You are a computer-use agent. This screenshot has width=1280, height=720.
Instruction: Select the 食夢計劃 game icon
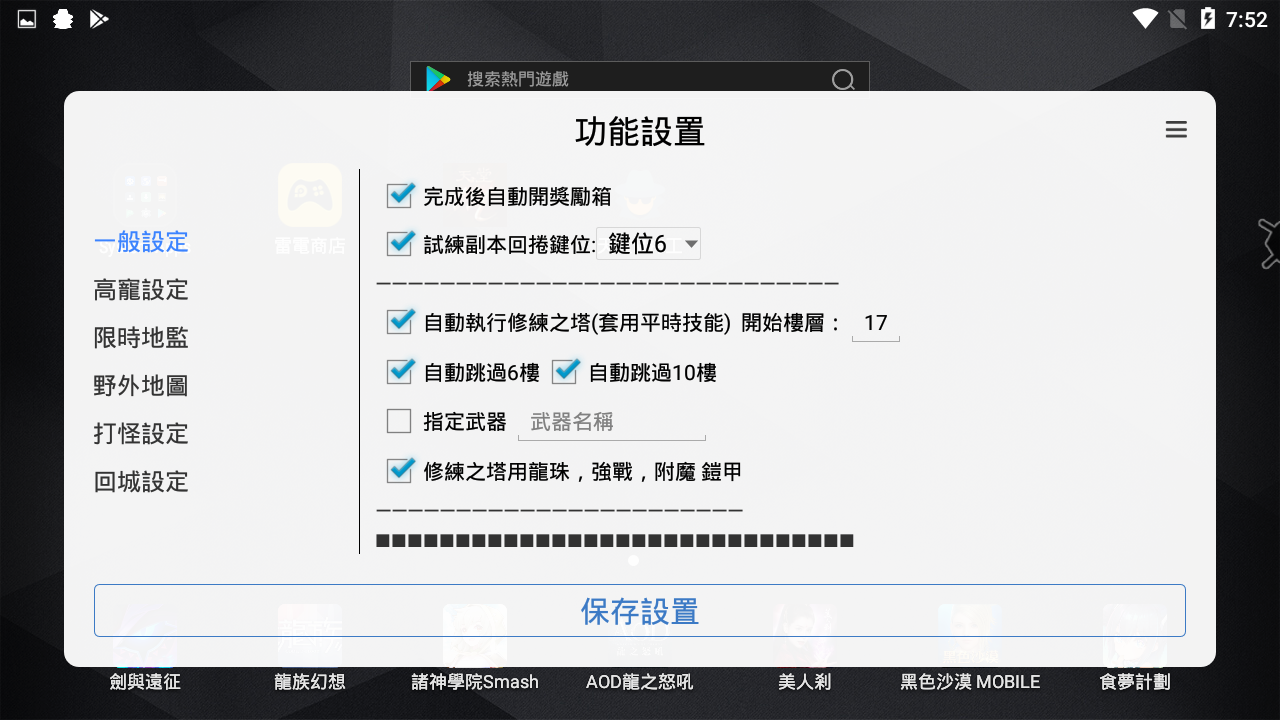1135,635
